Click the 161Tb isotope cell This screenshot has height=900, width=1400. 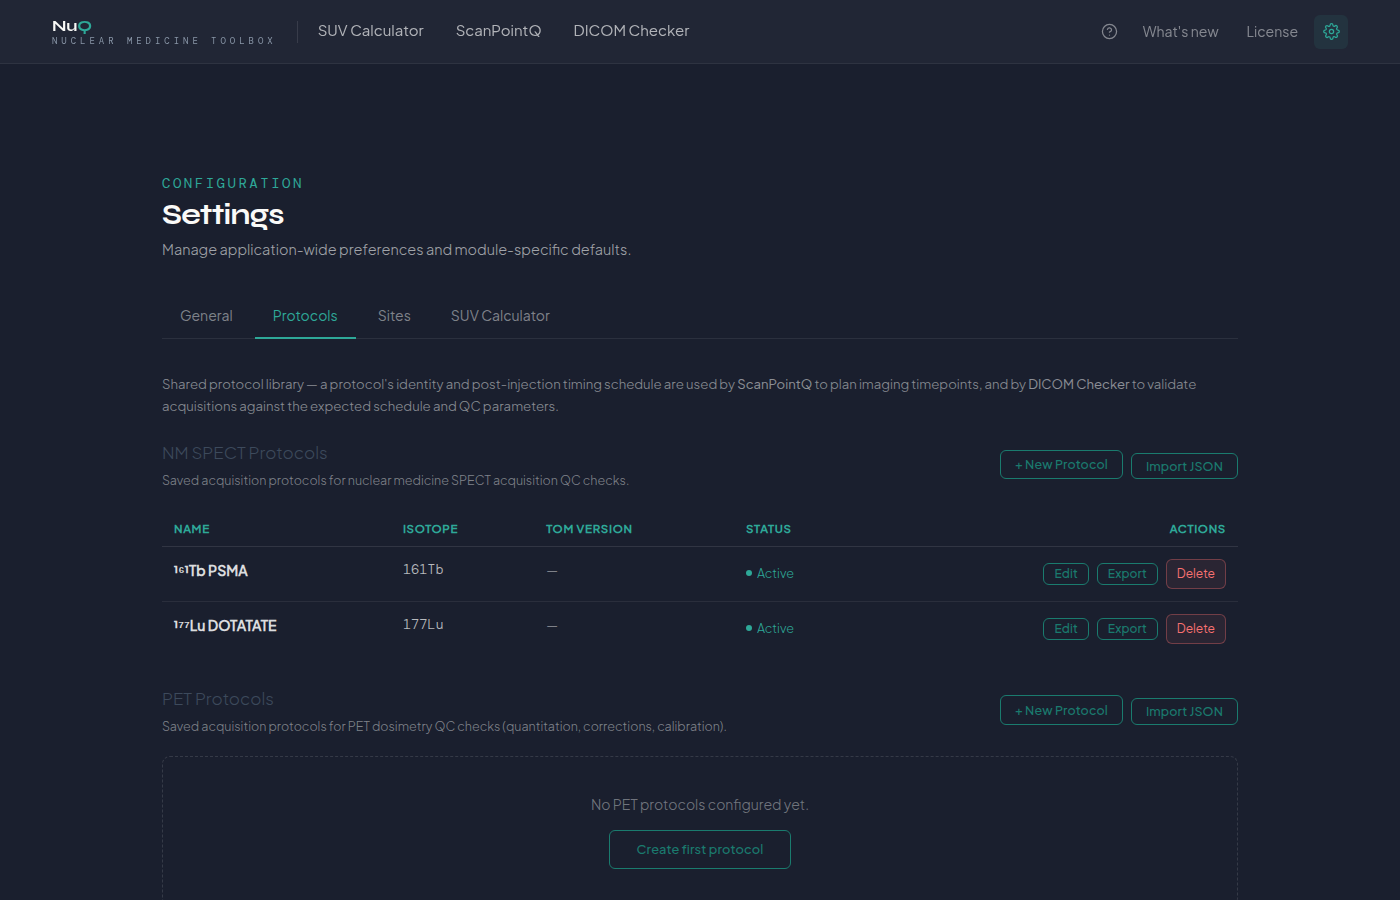coord(423,569)
